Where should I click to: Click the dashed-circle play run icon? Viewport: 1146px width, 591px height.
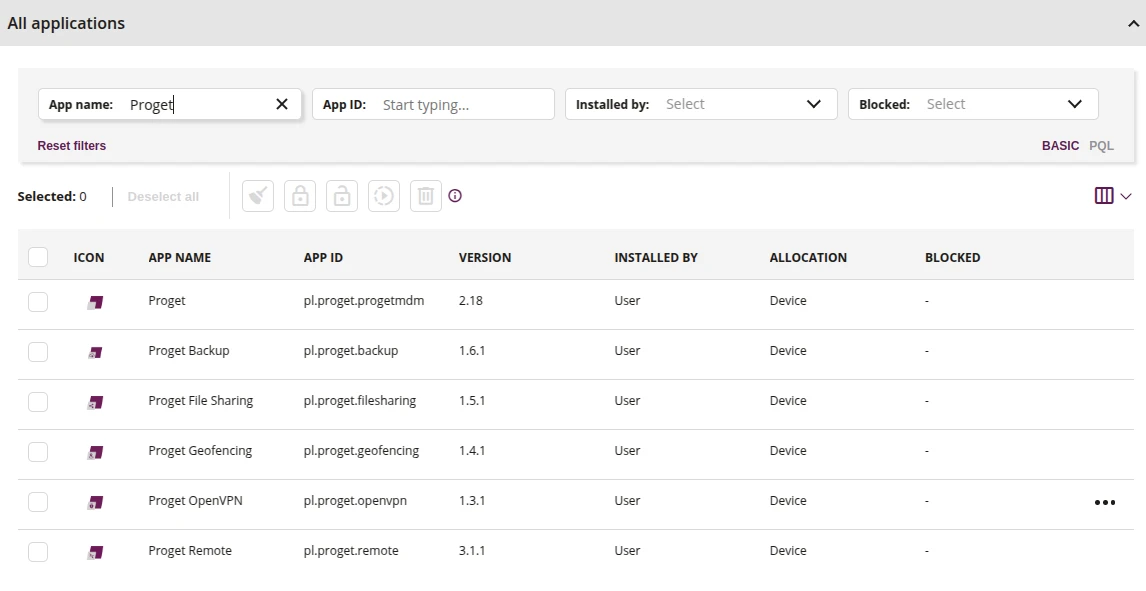[x=384, y=196]
